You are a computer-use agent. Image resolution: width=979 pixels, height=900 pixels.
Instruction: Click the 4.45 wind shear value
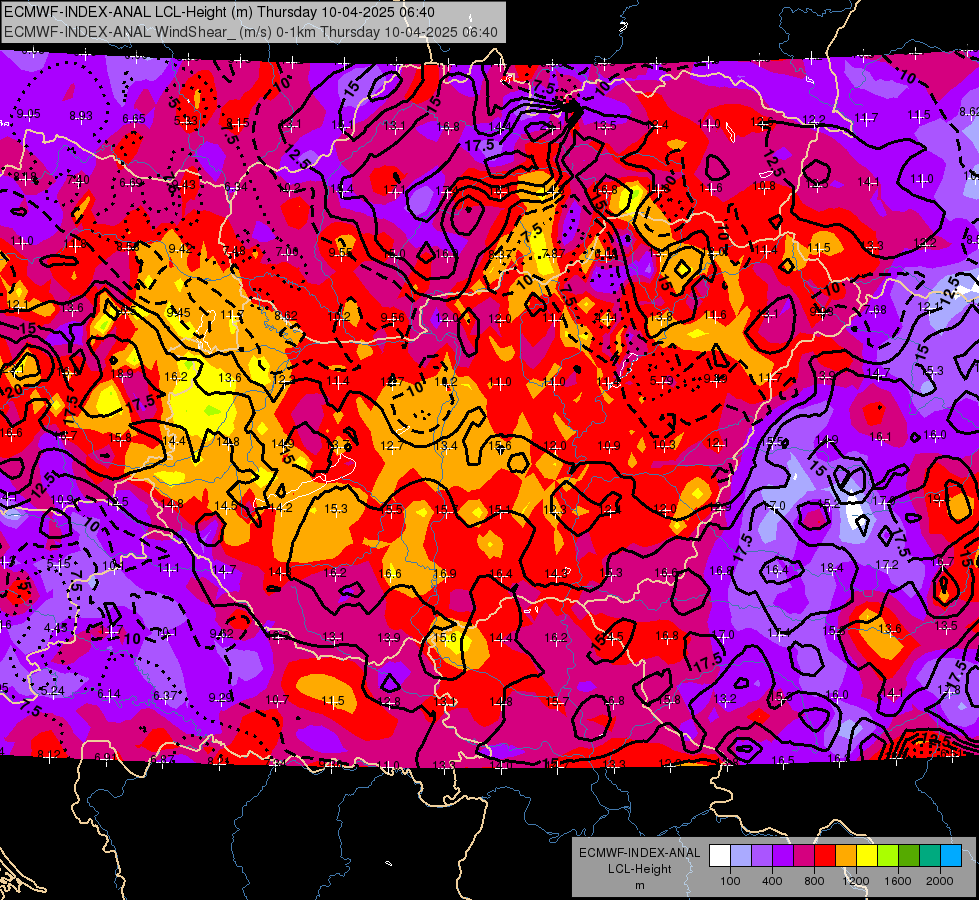click(x=56, y=627)
